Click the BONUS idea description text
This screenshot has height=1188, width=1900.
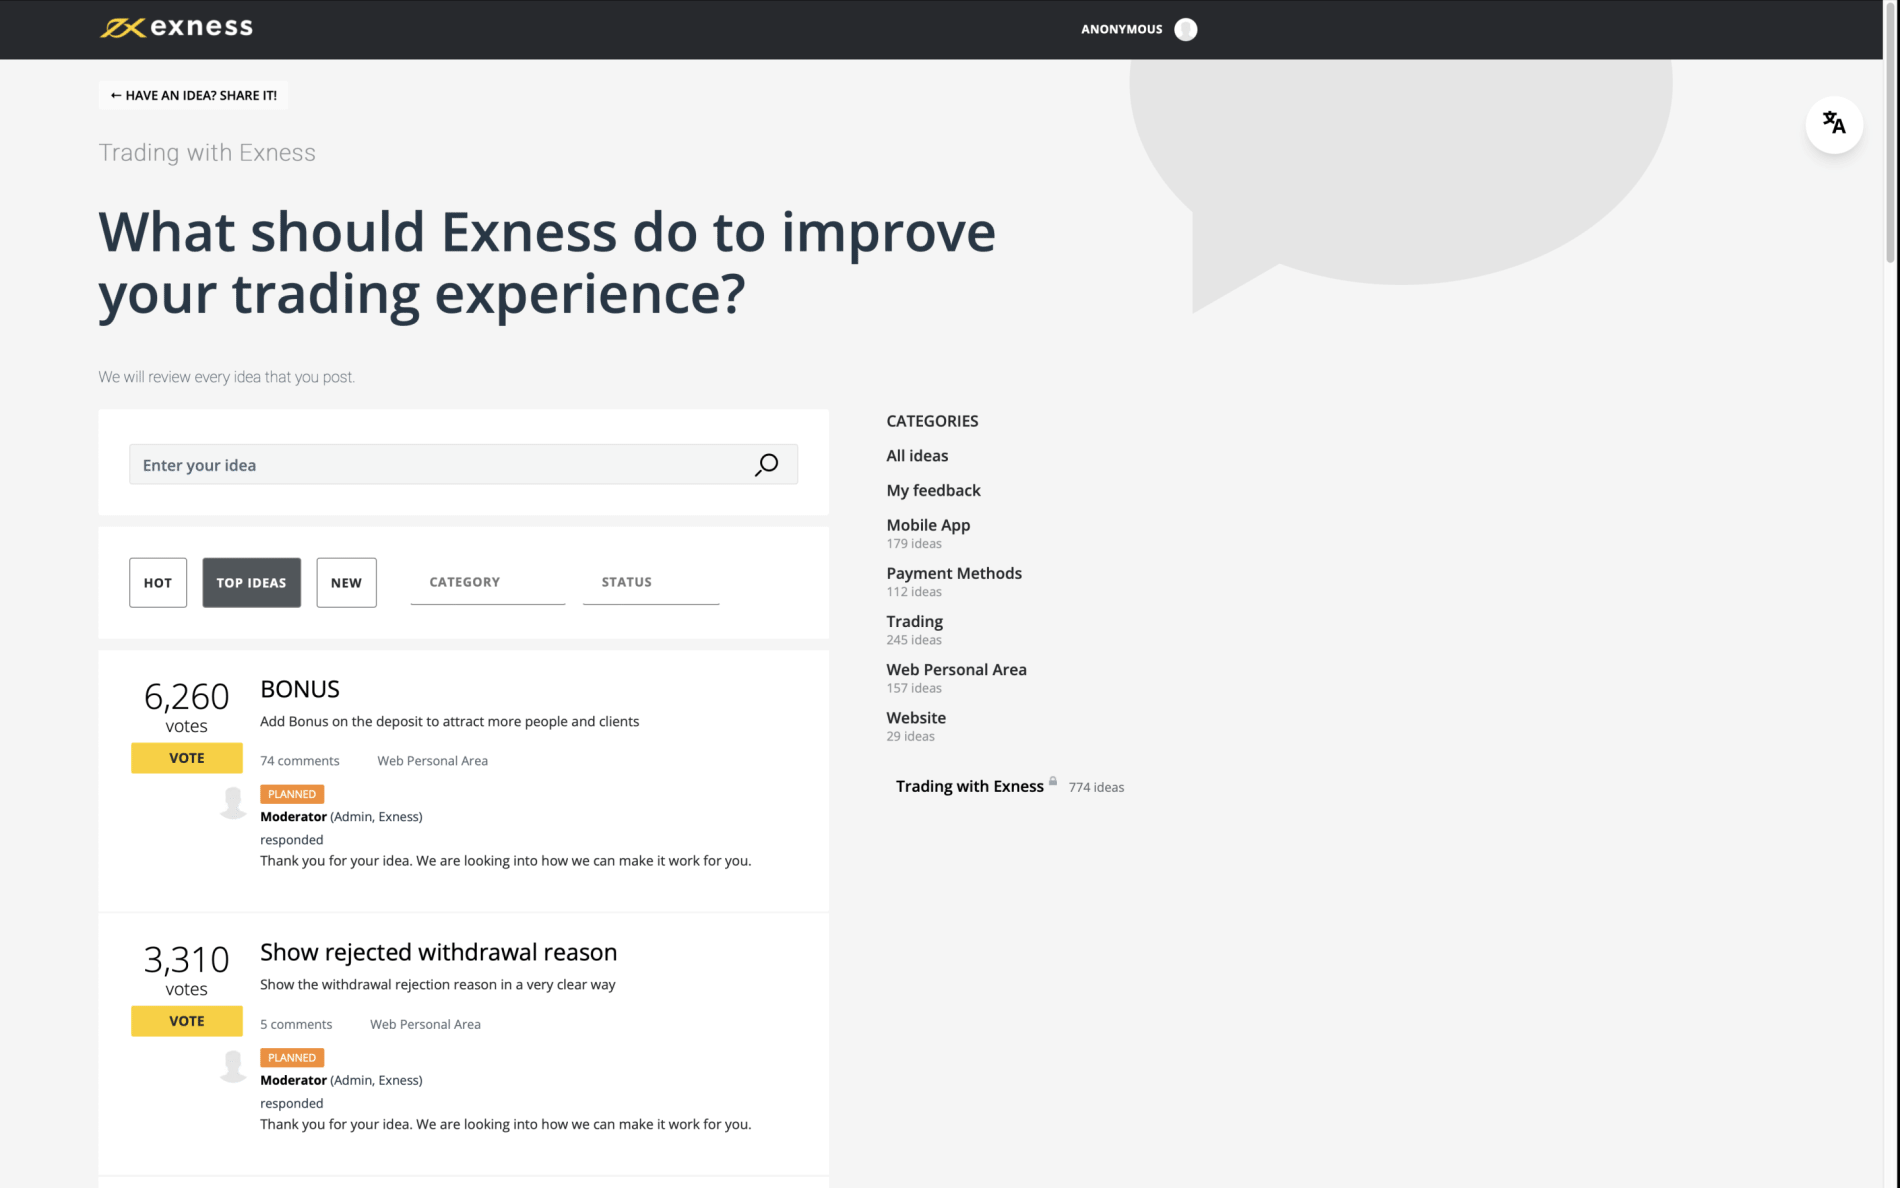coord(450,722)
